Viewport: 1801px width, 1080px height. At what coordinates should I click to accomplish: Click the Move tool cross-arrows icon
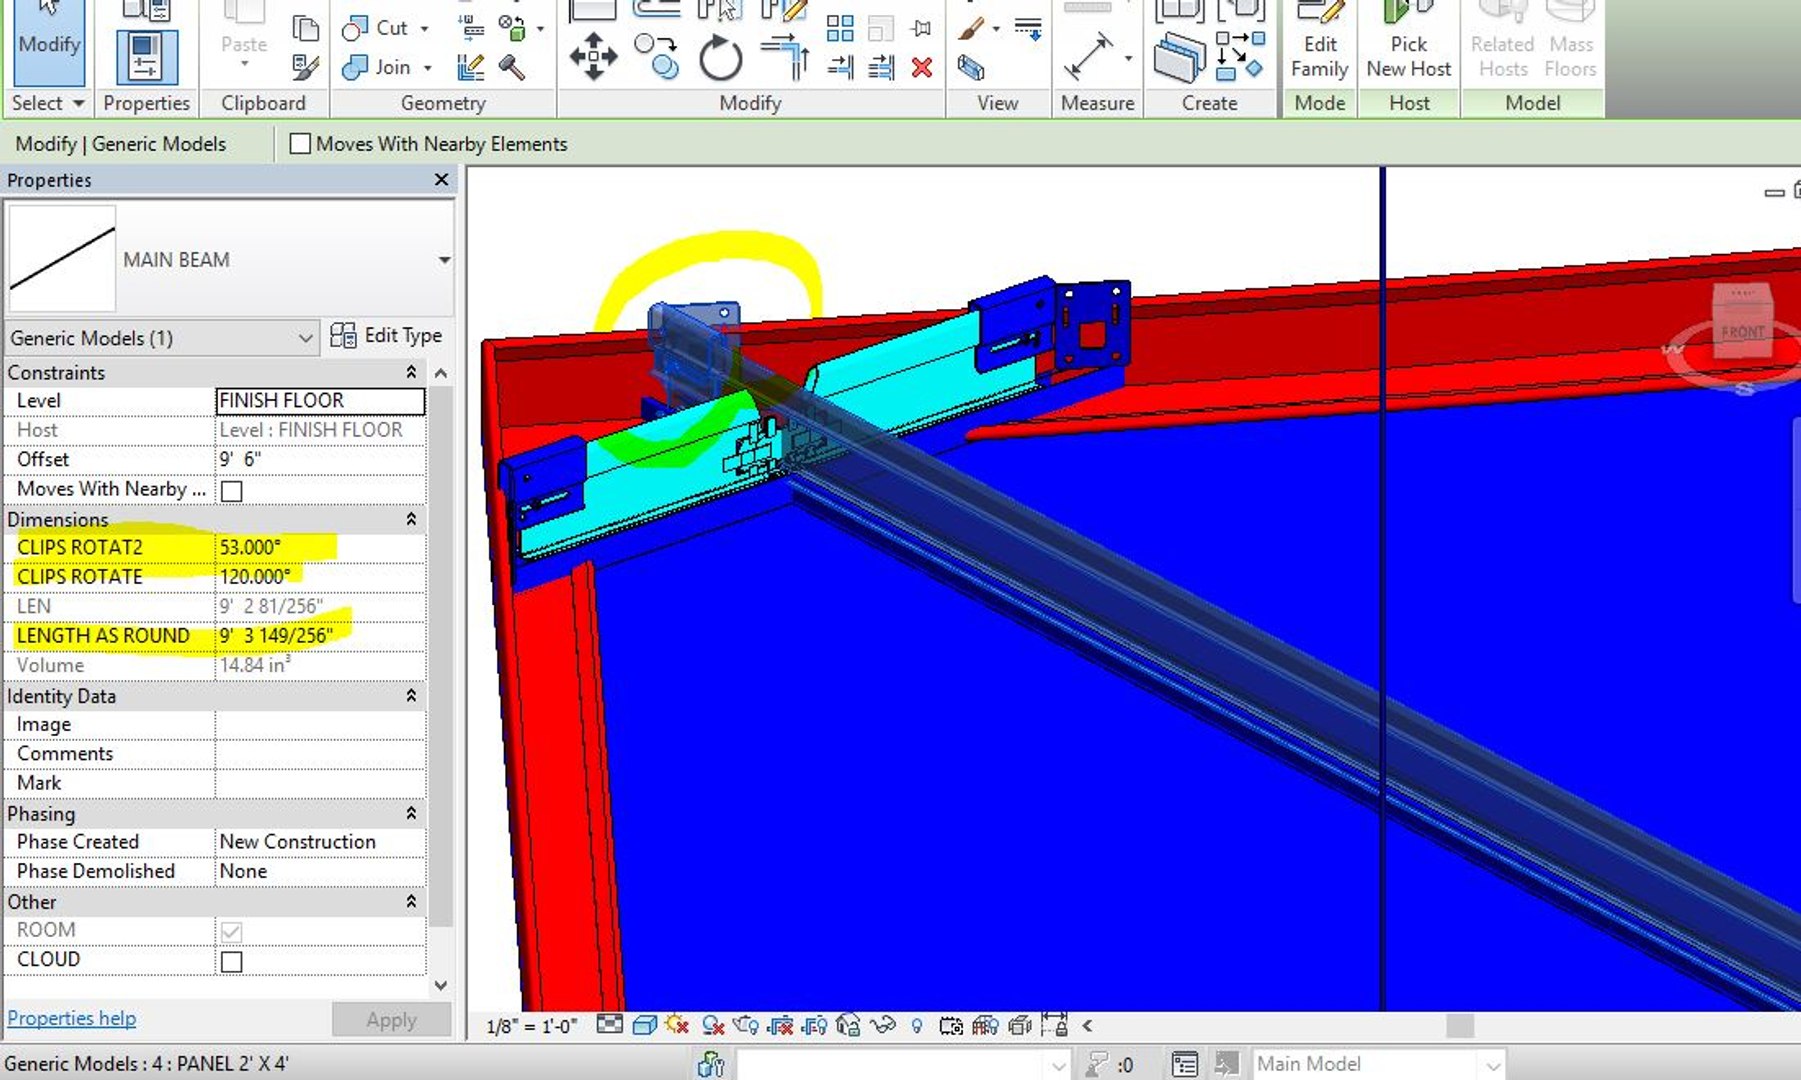pyautogui.click(x=593, y=56)
